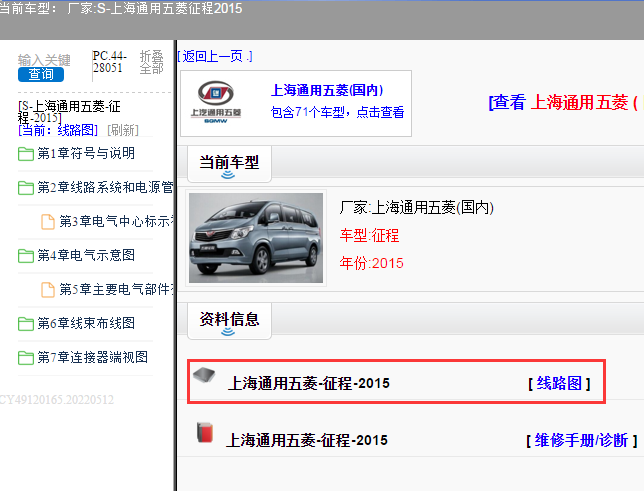644x491 pixels.
Task: Click the red repair manual book icon
Action: tap(205, 432)
